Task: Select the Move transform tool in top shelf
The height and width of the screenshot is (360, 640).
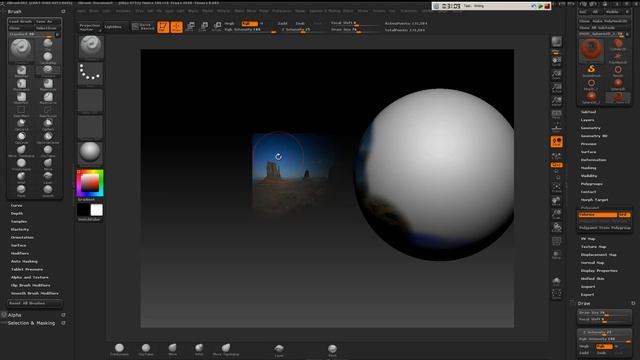Action: click(x=190, y=27)
